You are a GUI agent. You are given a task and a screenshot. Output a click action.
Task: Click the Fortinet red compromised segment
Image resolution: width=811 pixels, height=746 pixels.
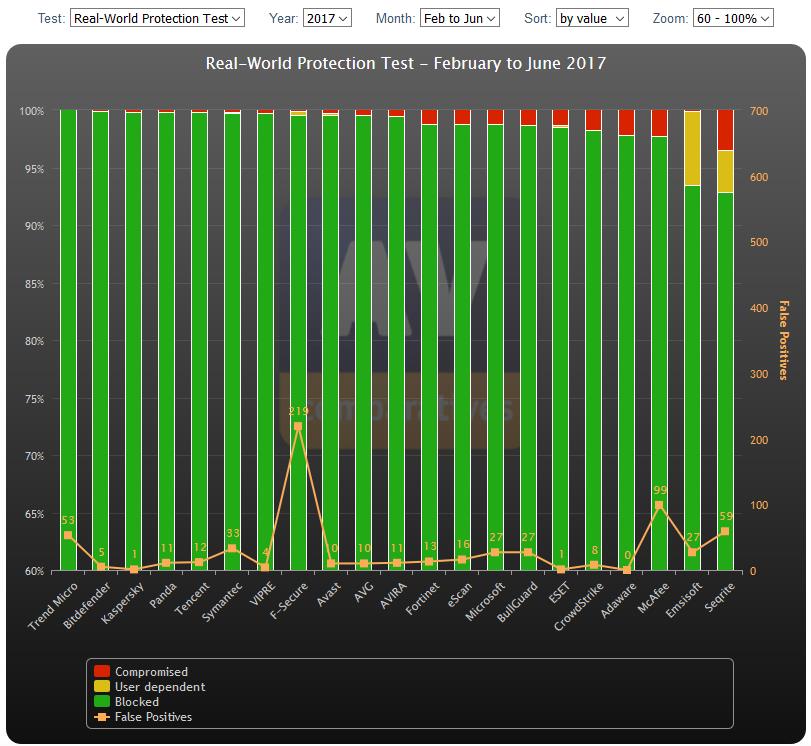[x=429, y=117]
